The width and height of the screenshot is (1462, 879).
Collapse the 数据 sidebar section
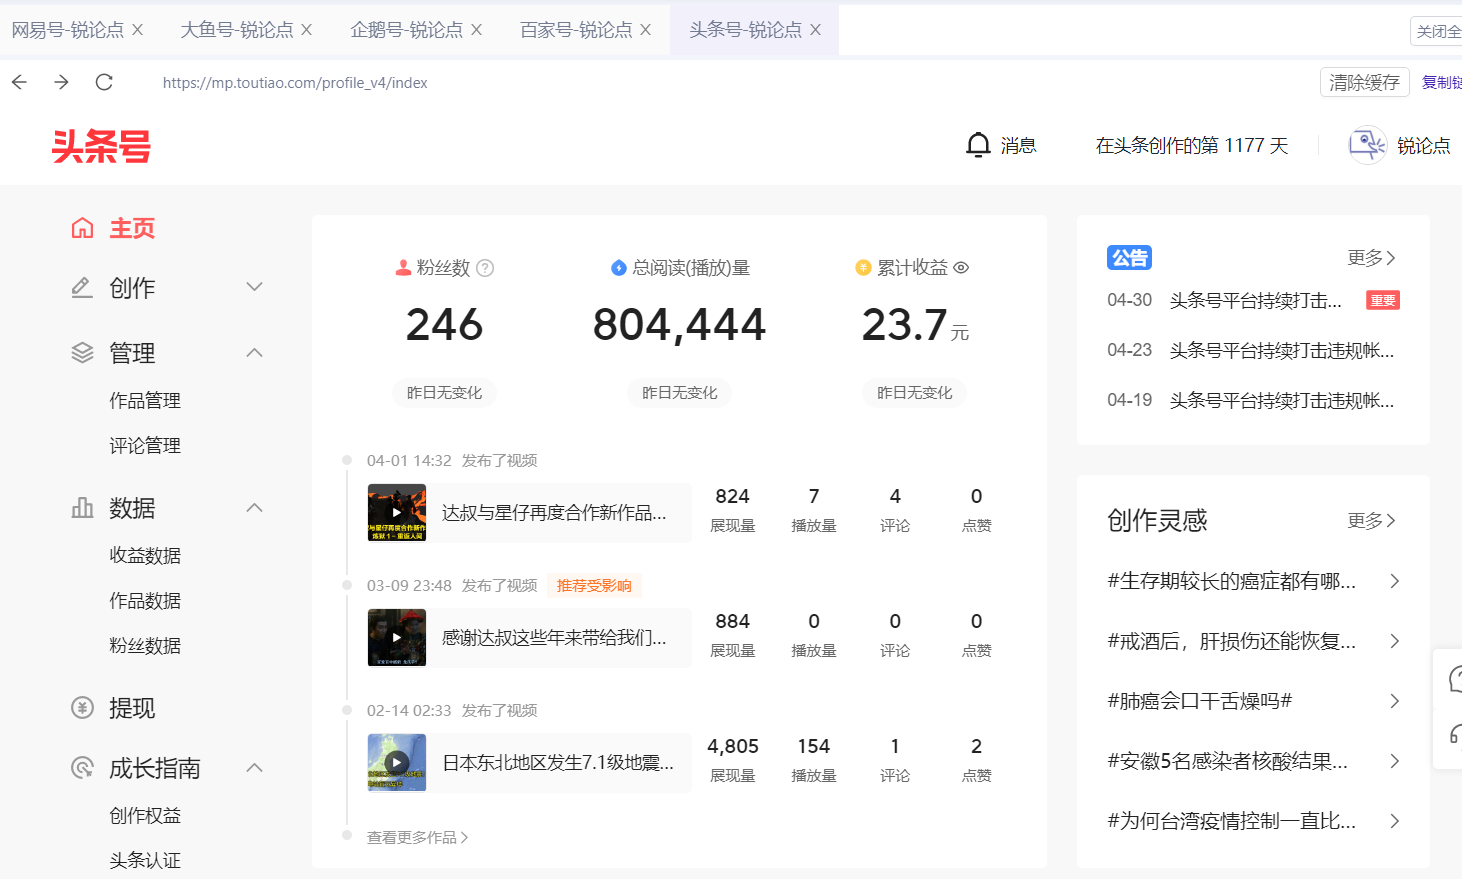point(254,508)
